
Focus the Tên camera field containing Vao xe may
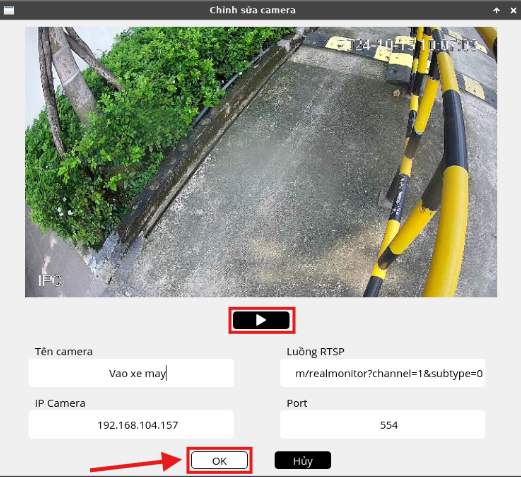click(131, 373)
